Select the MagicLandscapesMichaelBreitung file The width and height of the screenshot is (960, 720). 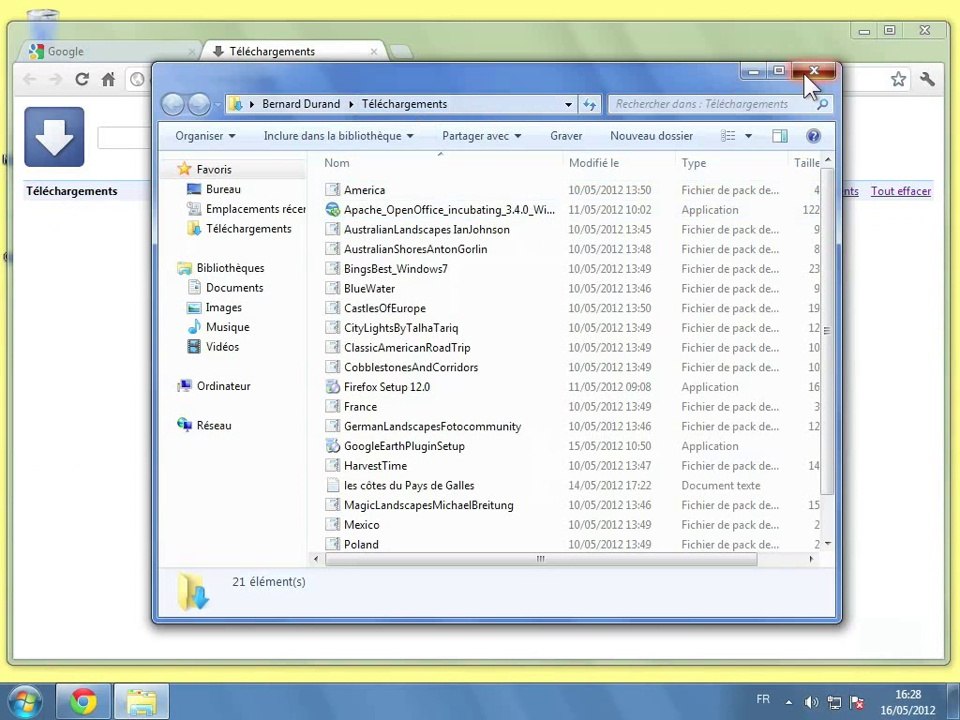click(429, 505)
